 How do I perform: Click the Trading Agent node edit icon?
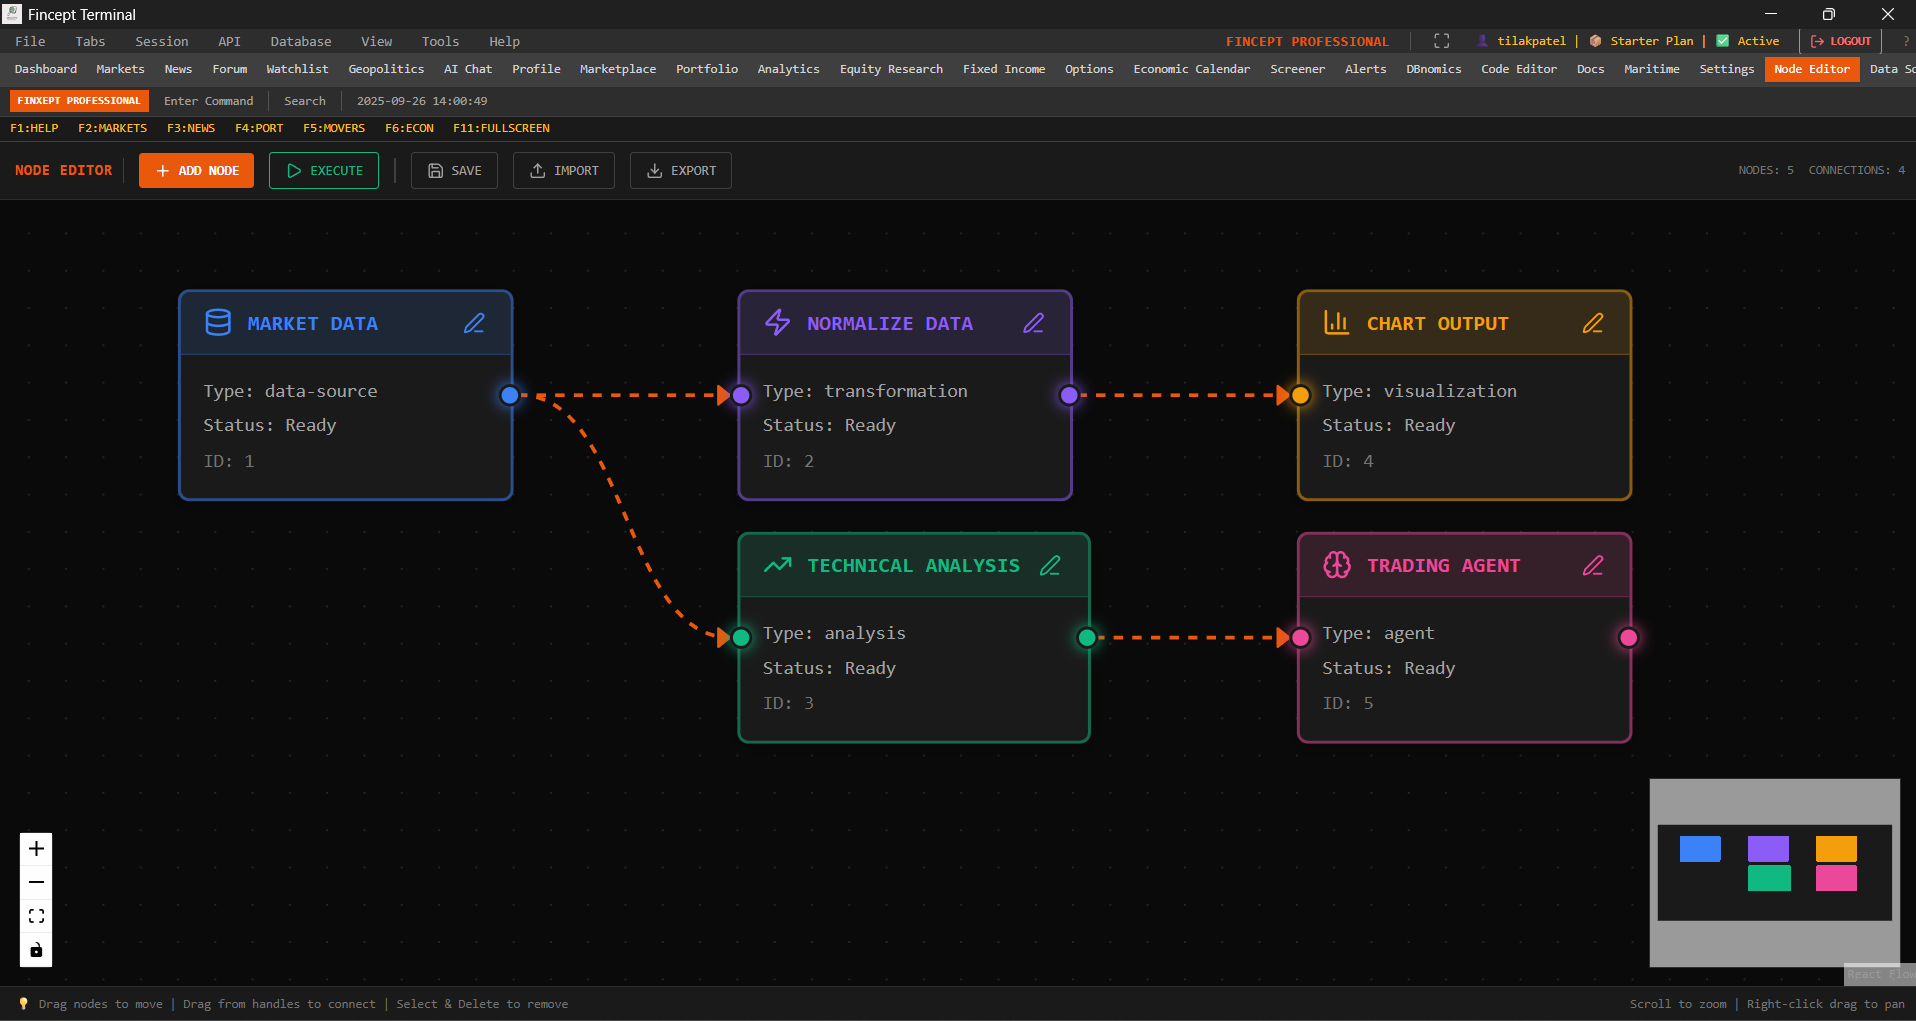(x=1592, y=565)
